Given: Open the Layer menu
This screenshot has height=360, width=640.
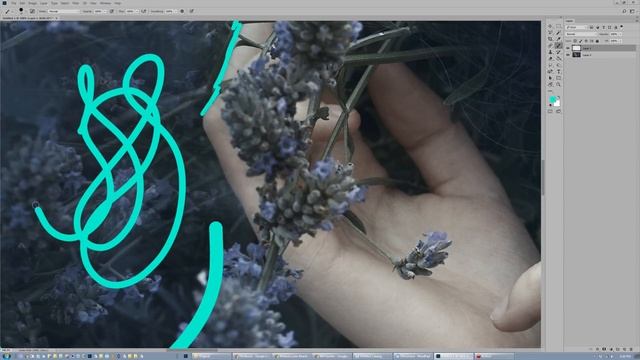Looking at the screenshot, I should [44, 3].
